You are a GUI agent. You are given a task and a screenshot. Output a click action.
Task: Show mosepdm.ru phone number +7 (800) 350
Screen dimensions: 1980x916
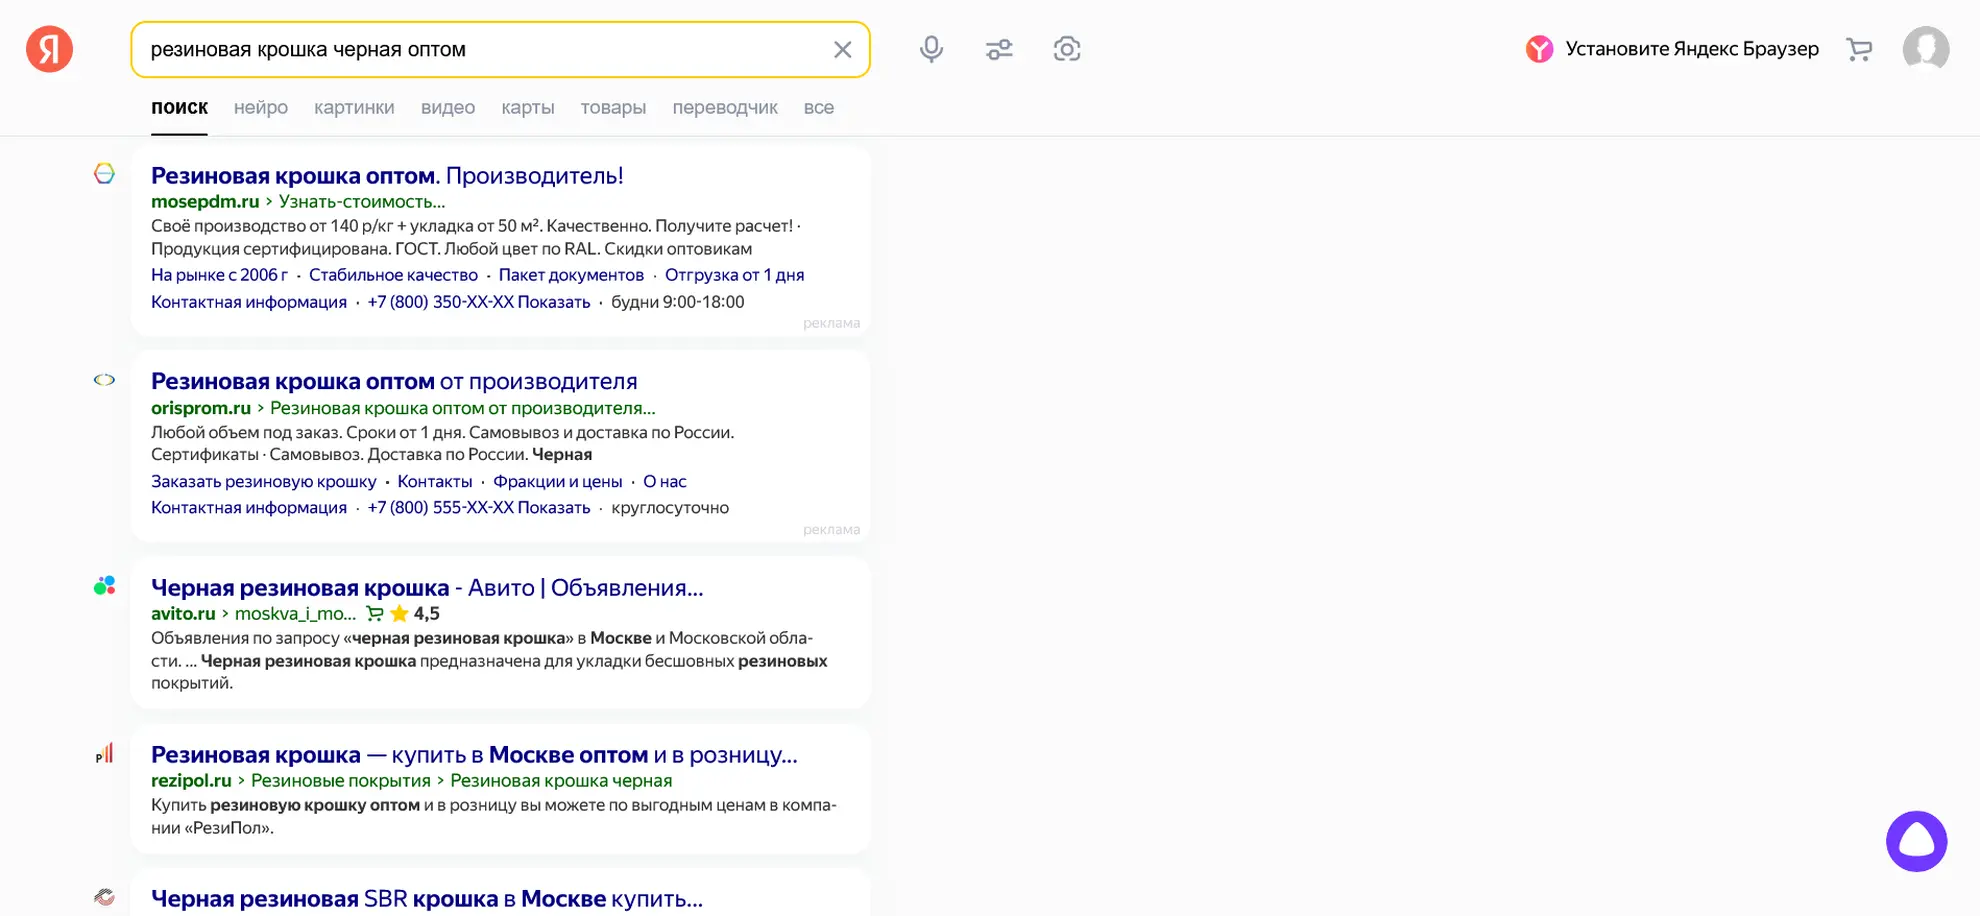point(478,302)
